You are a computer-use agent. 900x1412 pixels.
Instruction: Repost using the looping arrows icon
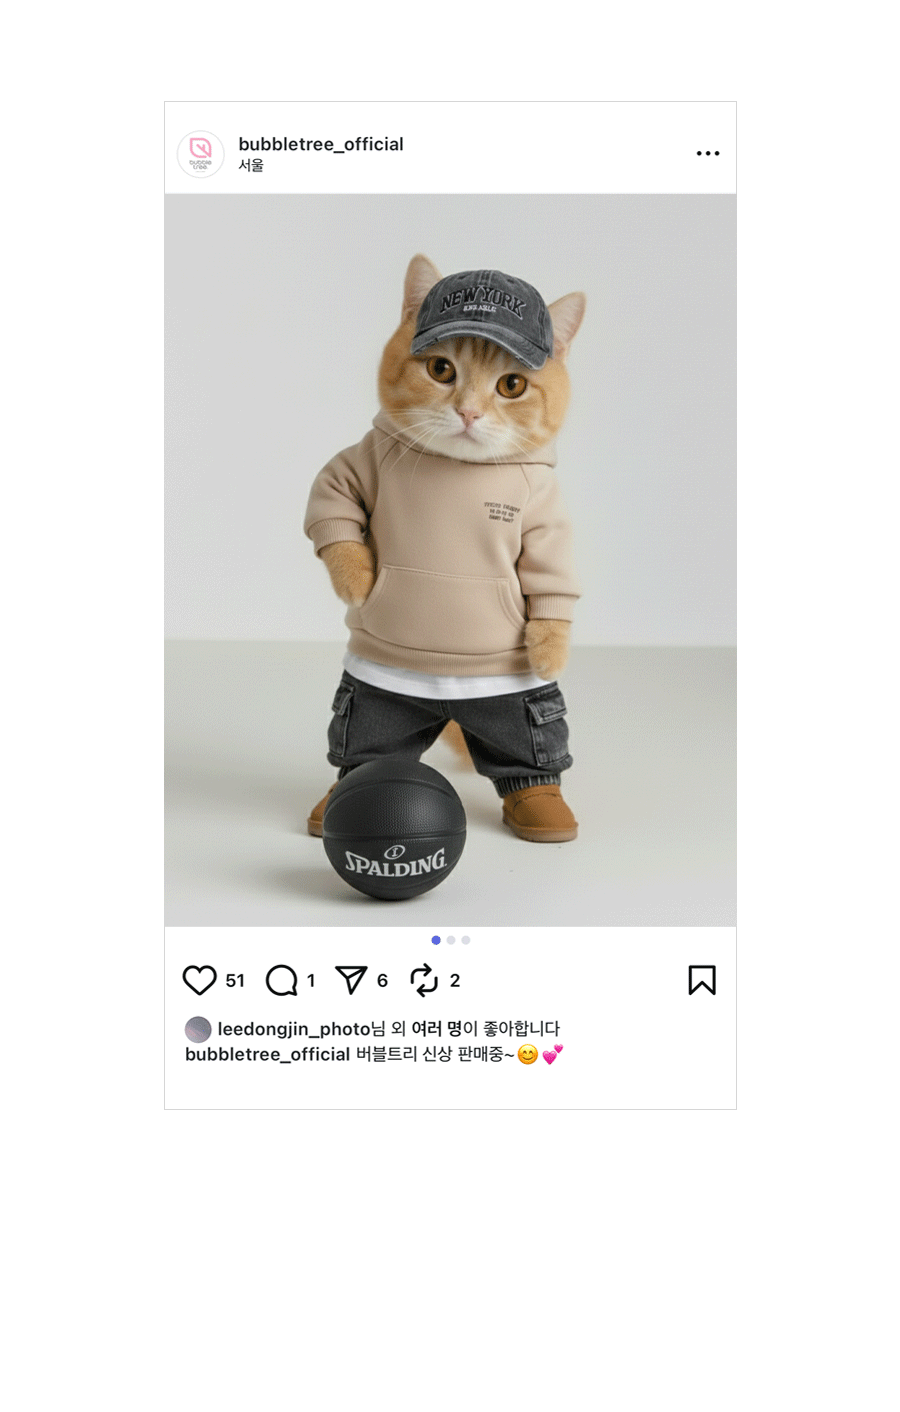point(424,980)
